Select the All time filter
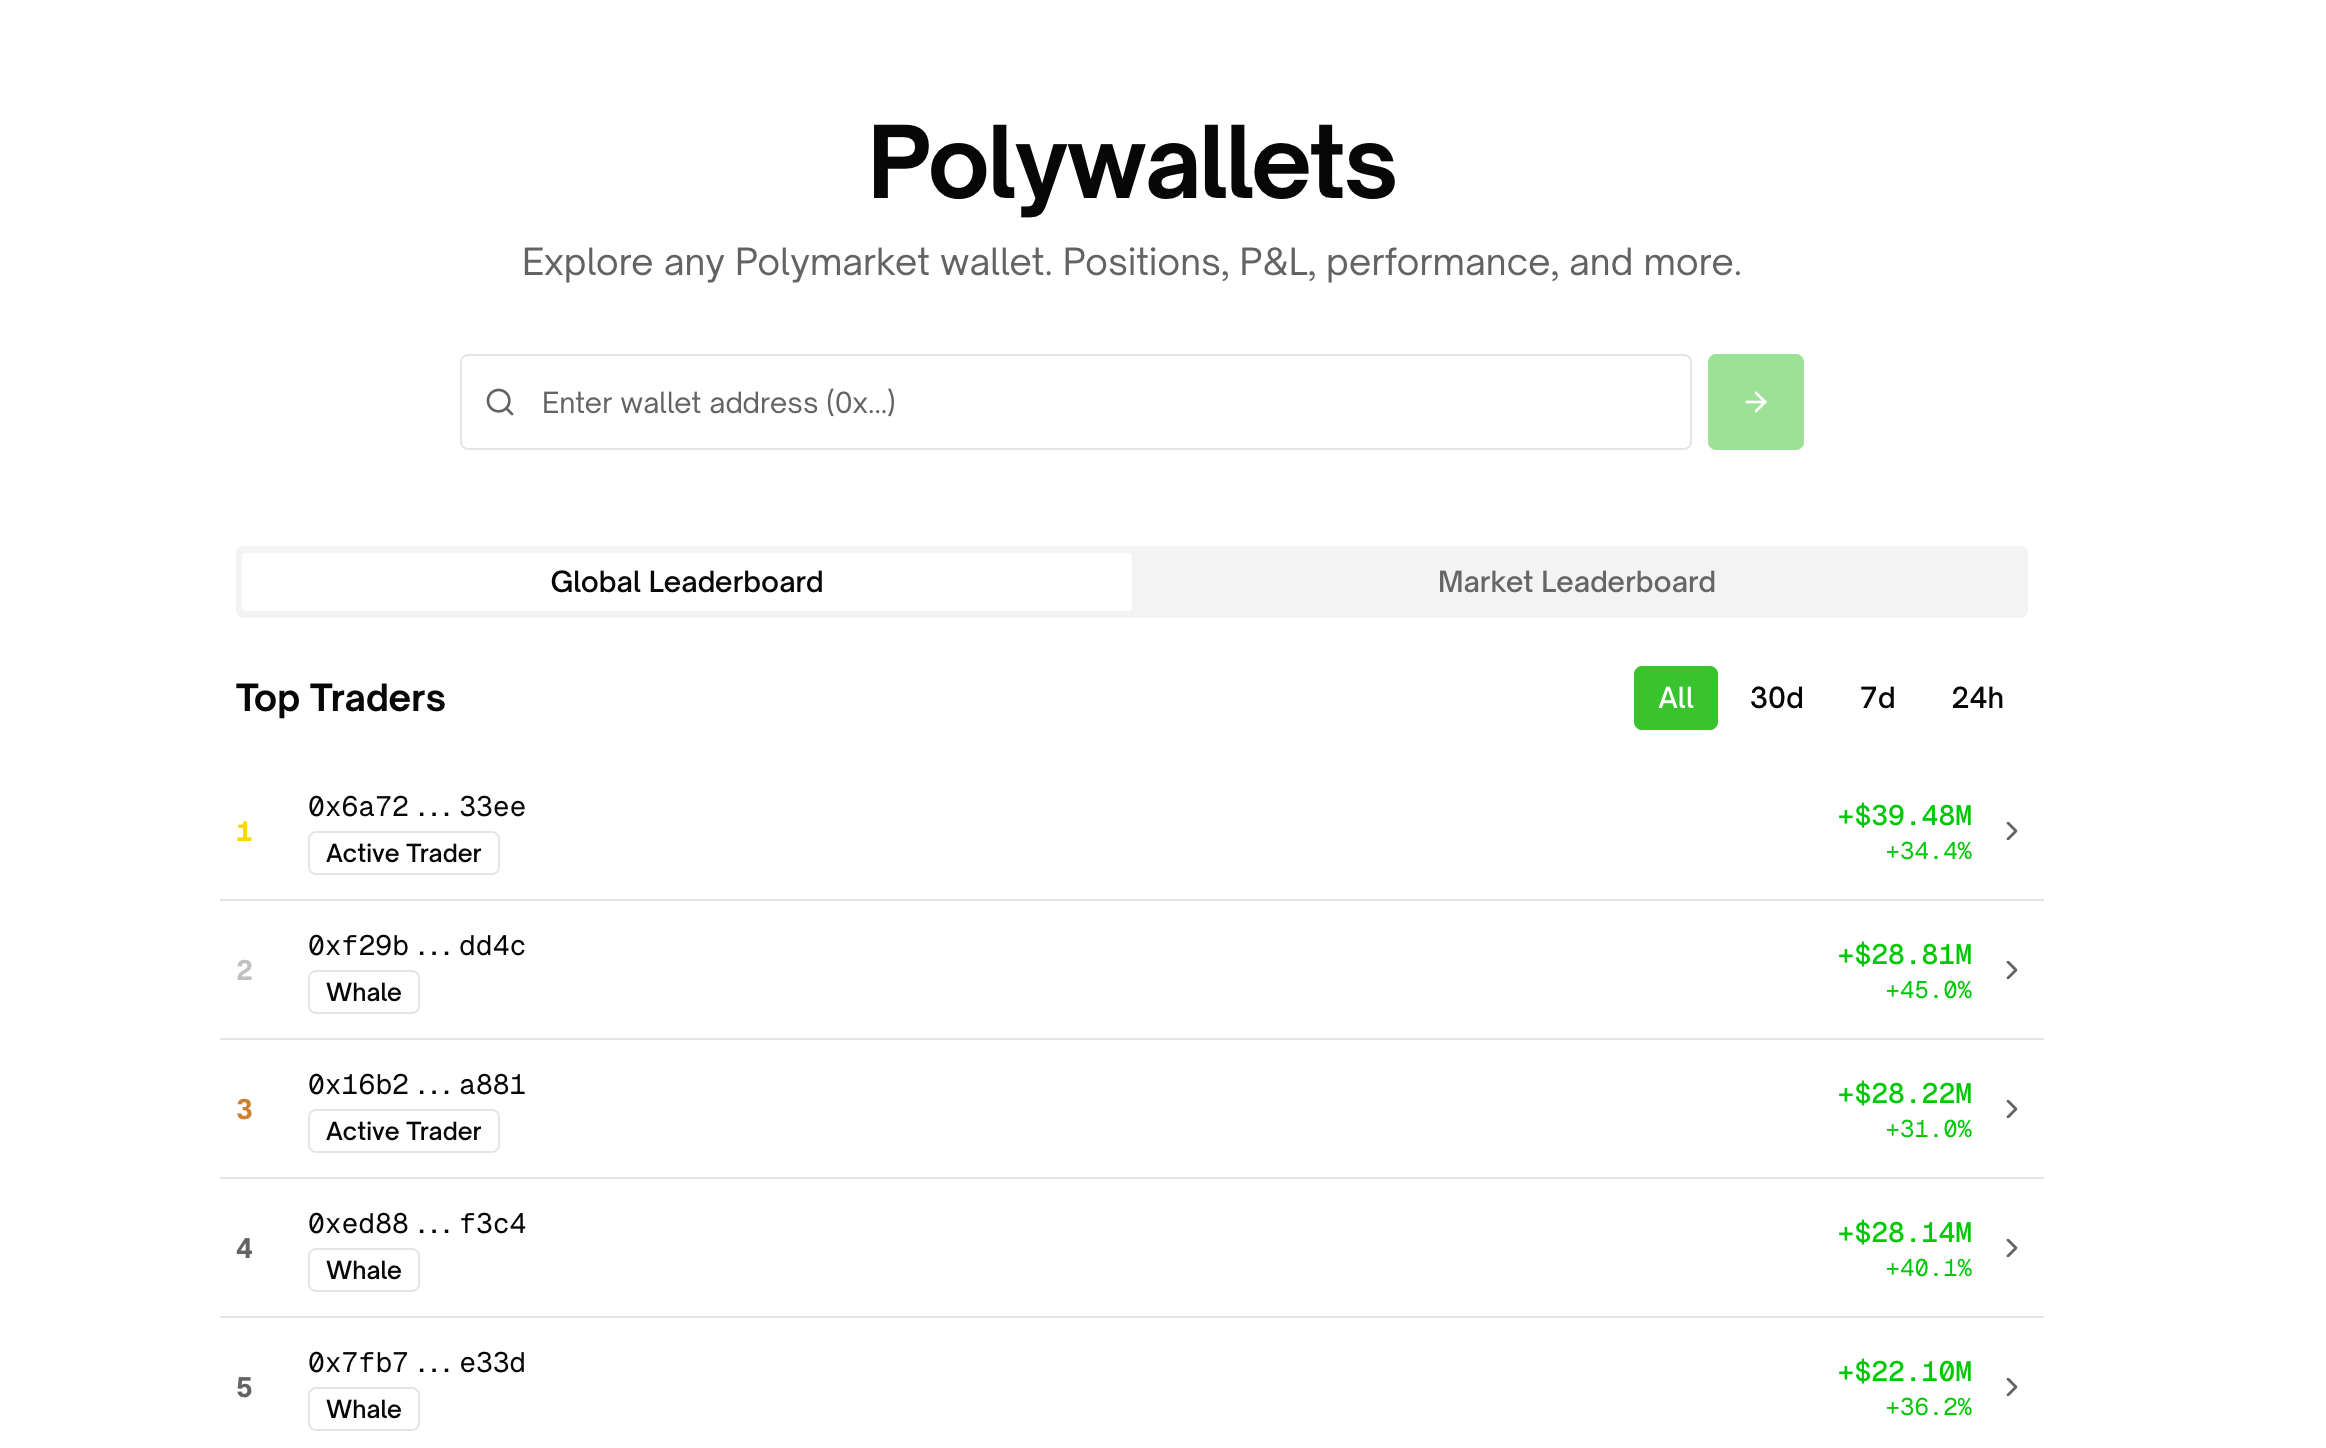Screen dimensions: 2326x1448 pyautogui.click(x=1675, y=698)
